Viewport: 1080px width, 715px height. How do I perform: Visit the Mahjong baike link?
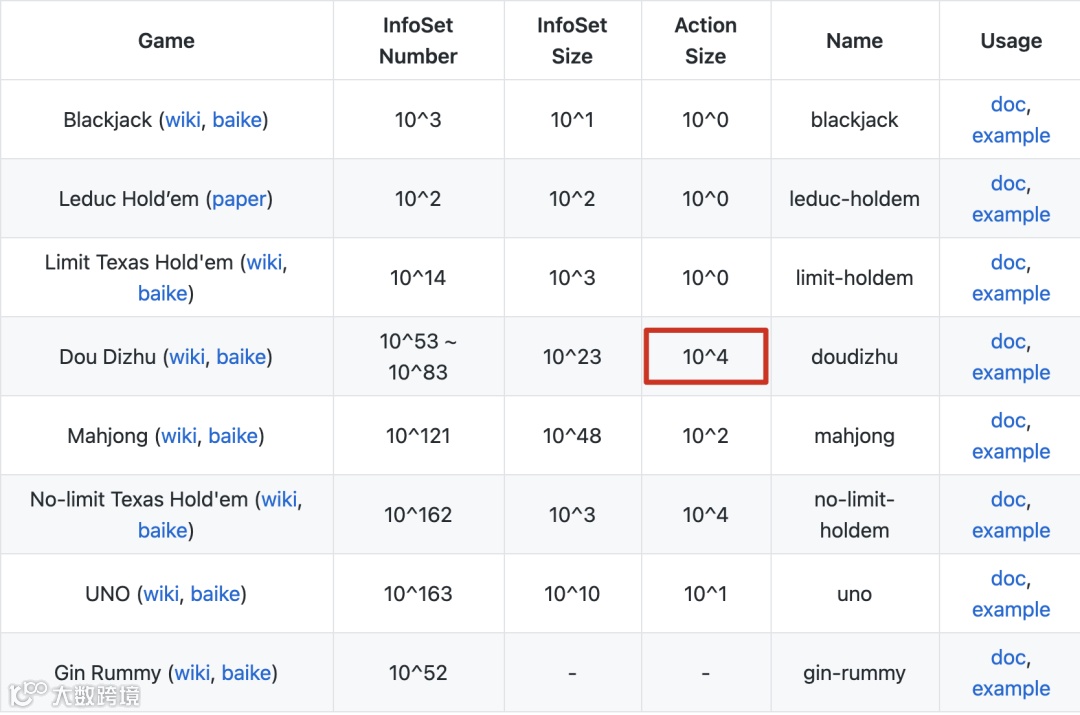pyautogui.click(x=233, y=436)
